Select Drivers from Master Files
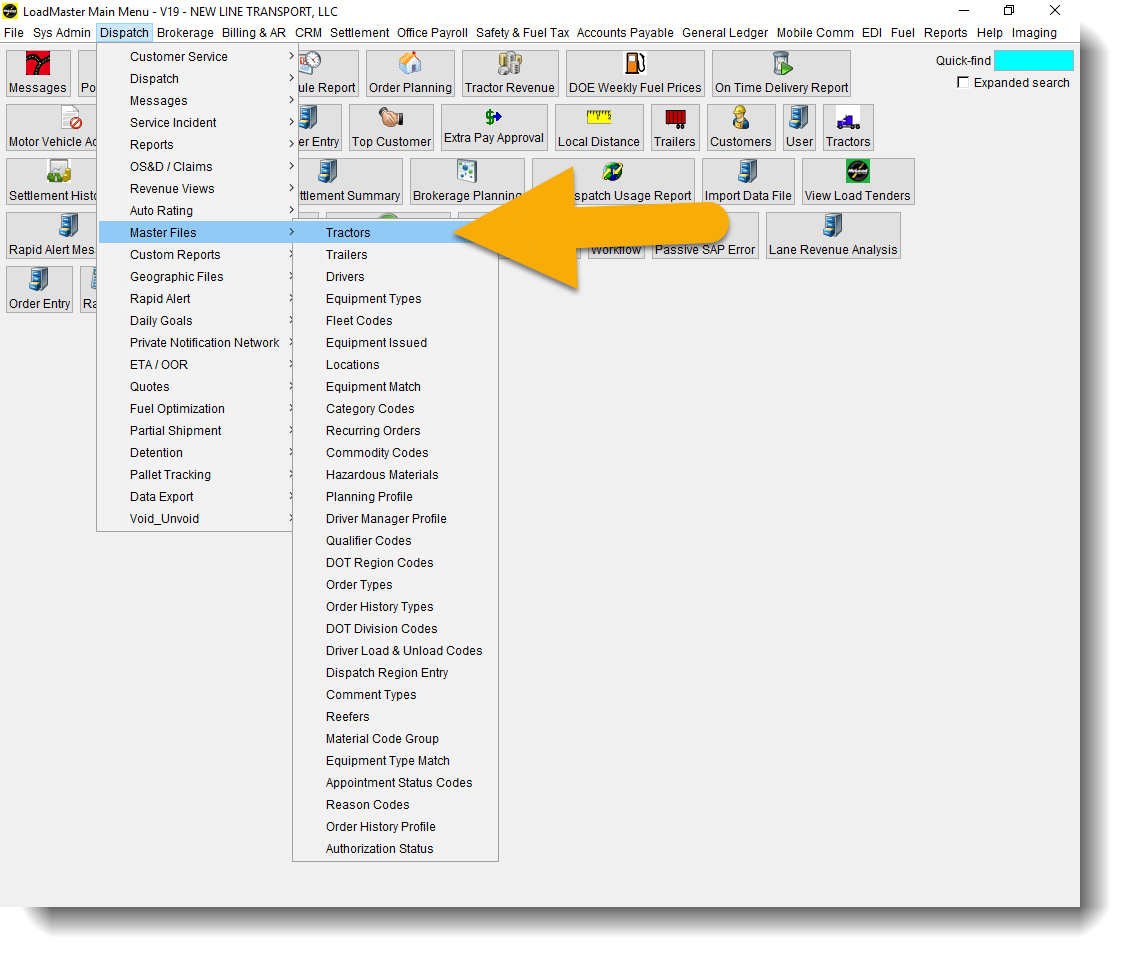1132x959 pixels. [395, 277]
